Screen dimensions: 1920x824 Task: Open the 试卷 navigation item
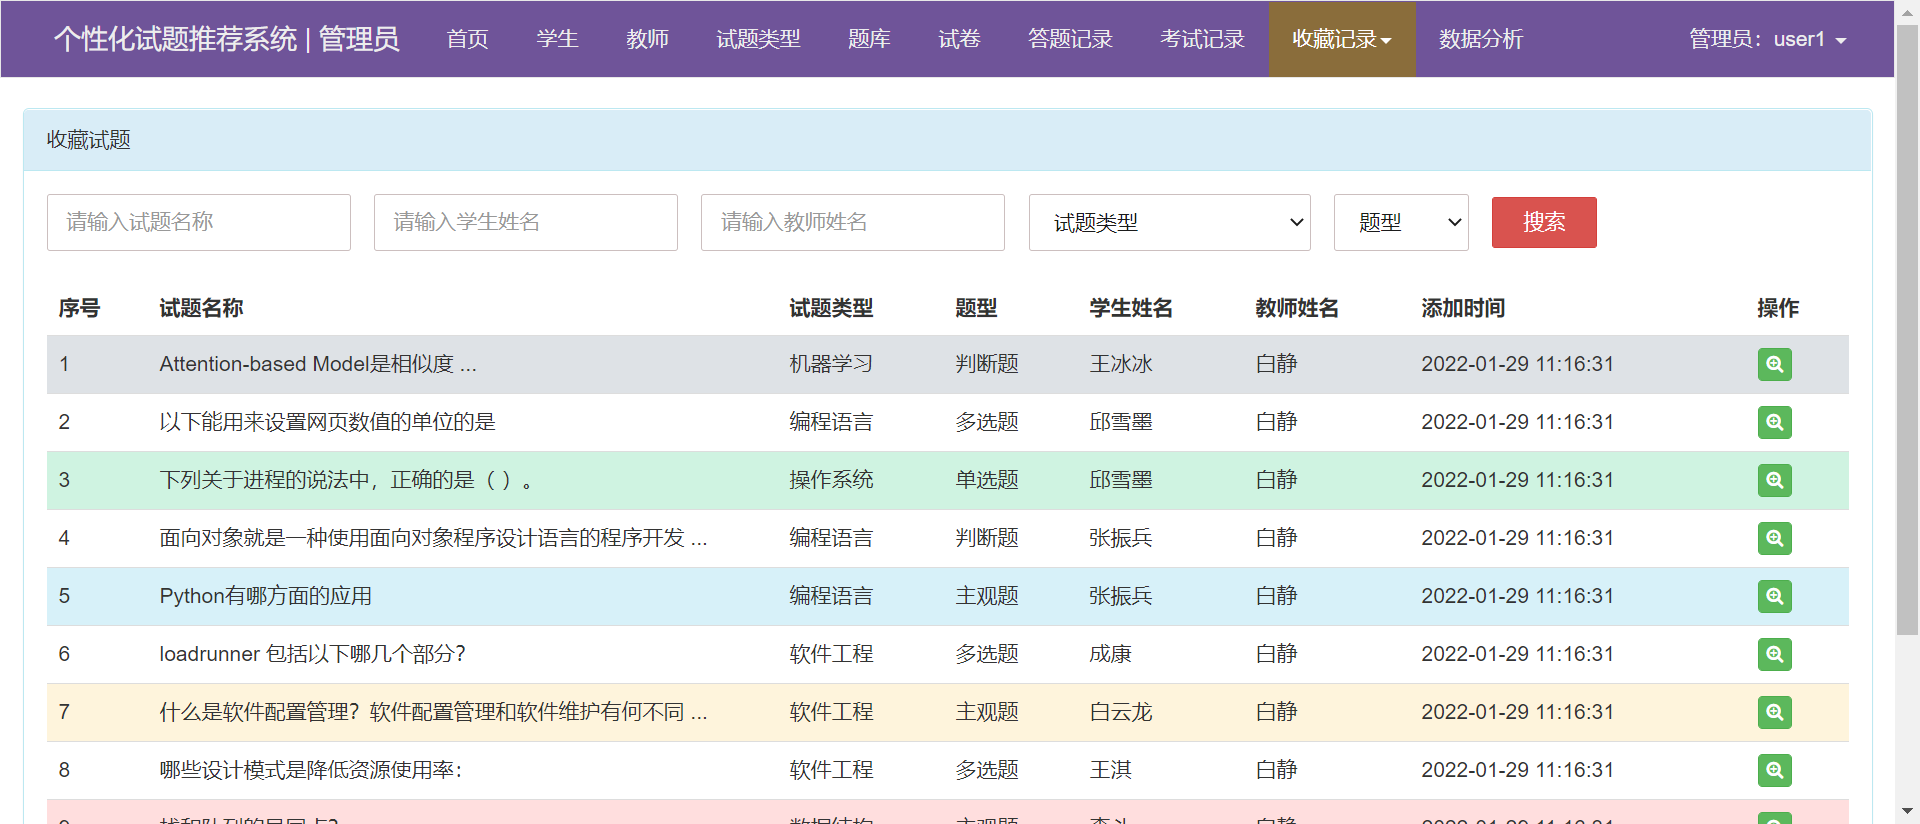(960, 39)
